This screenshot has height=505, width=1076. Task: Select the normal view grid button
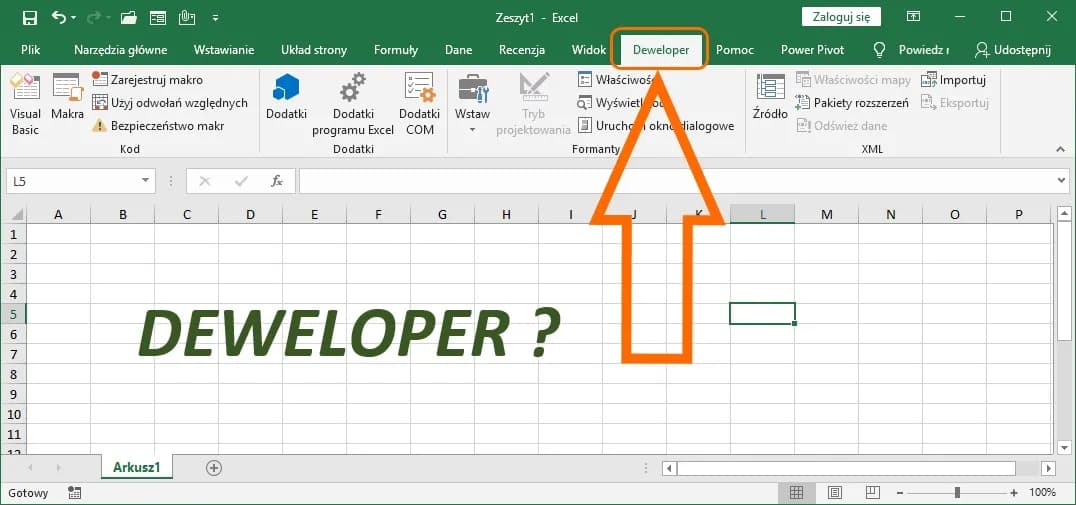(x=796, y=492)
